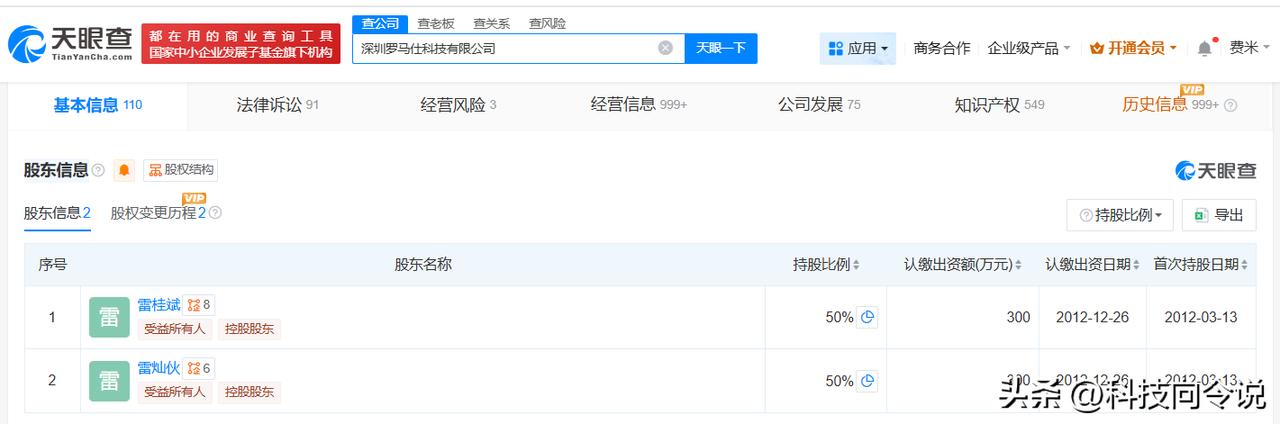Switch to the 经营信息 tab
Viewport: 1280px width, 424px height.
click(639, 105)
